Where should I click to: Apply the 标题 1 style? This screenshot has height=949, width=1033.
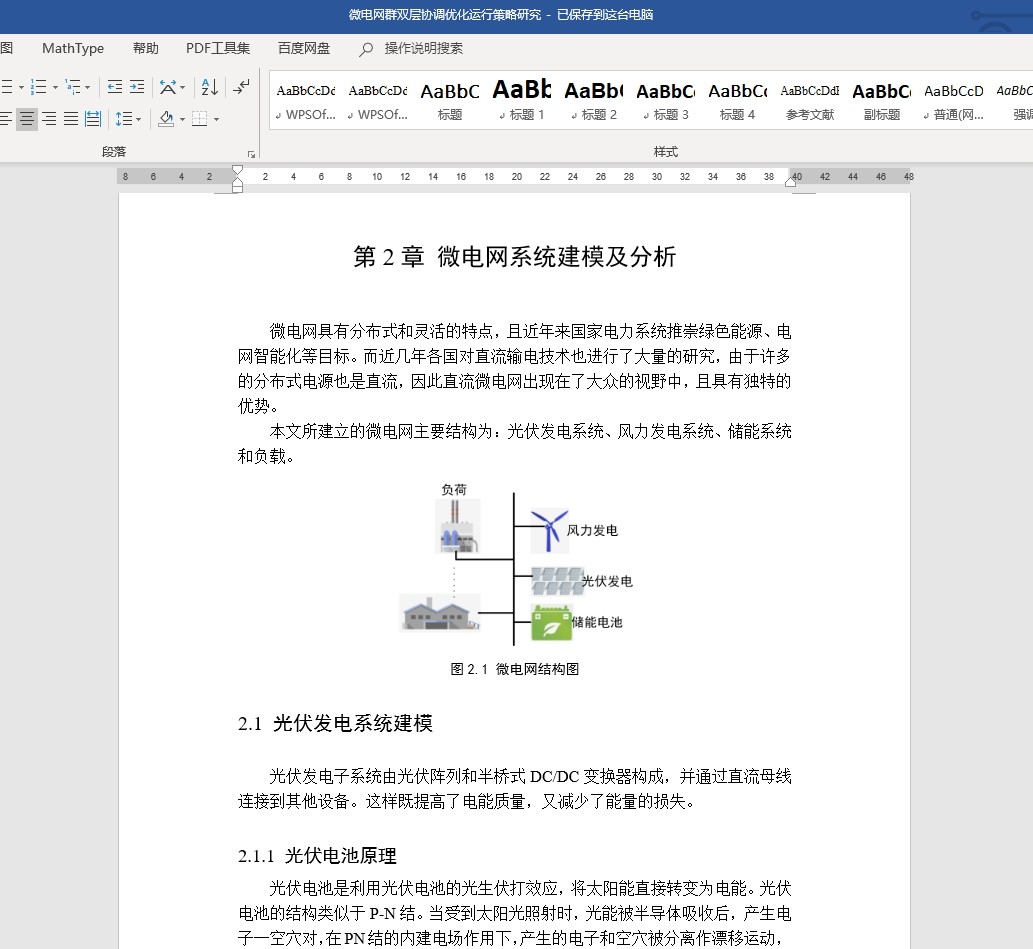point(522,101)
